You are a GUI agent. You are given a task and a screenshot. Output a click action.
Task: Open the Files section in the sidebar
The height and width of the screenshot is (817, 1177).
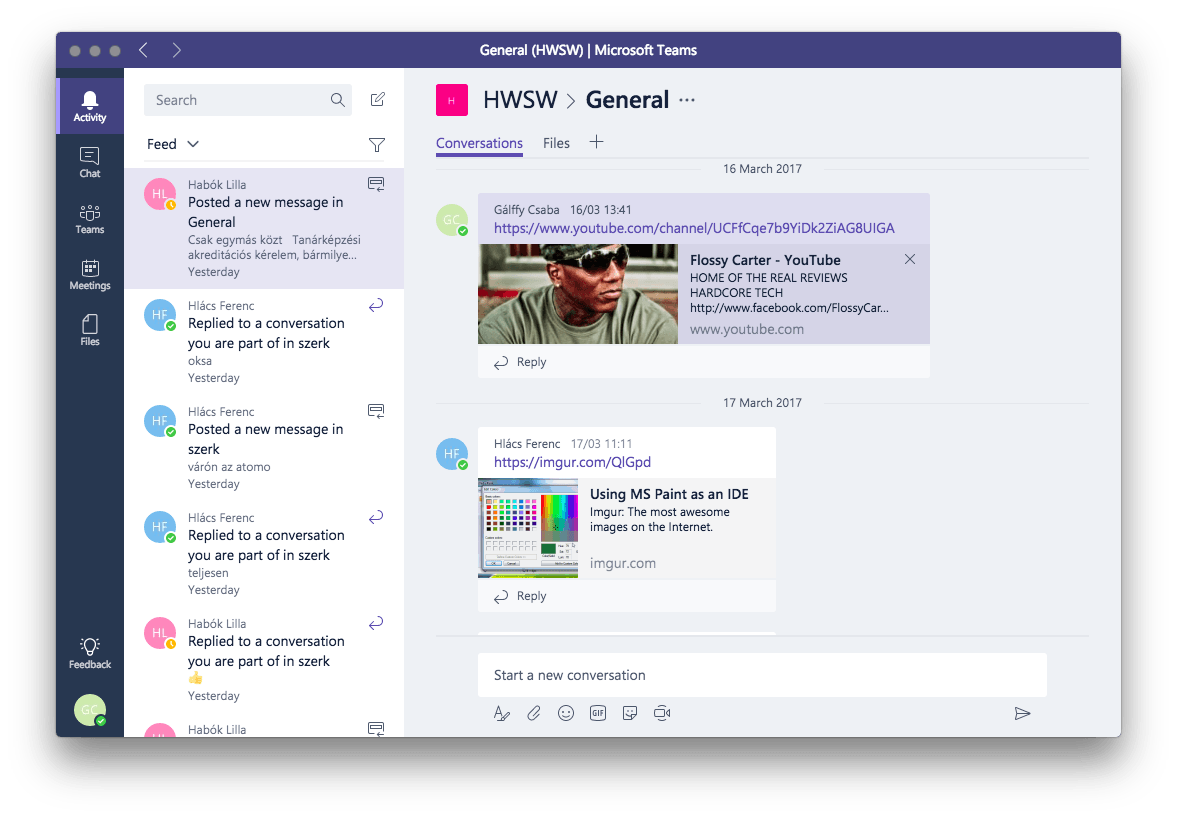tap(90, 330)
